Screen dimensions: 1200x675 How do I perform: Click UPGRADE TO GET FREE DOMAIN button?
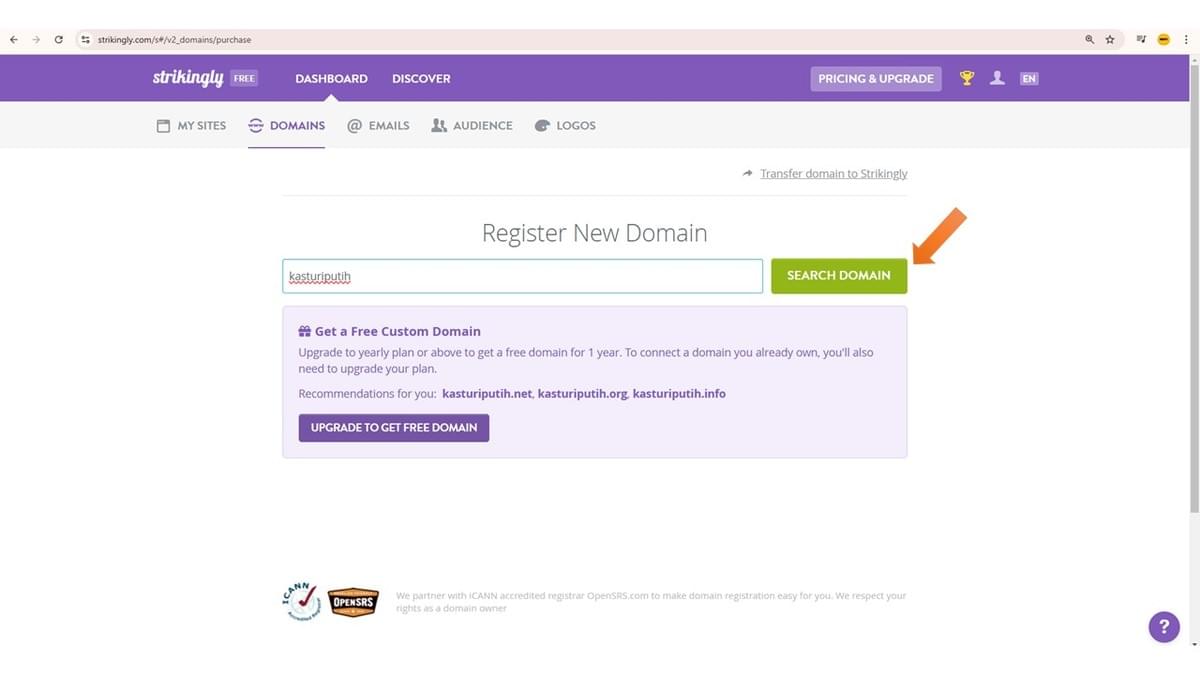point(394,427)
